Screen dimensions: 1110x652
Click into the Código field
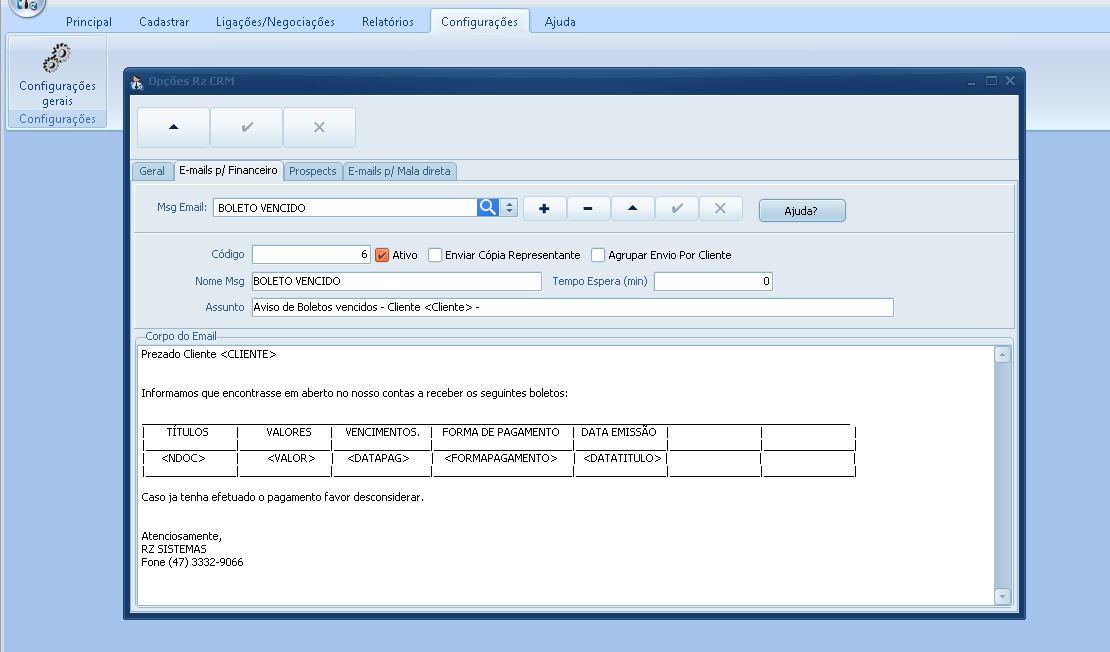tap(311, 254)
